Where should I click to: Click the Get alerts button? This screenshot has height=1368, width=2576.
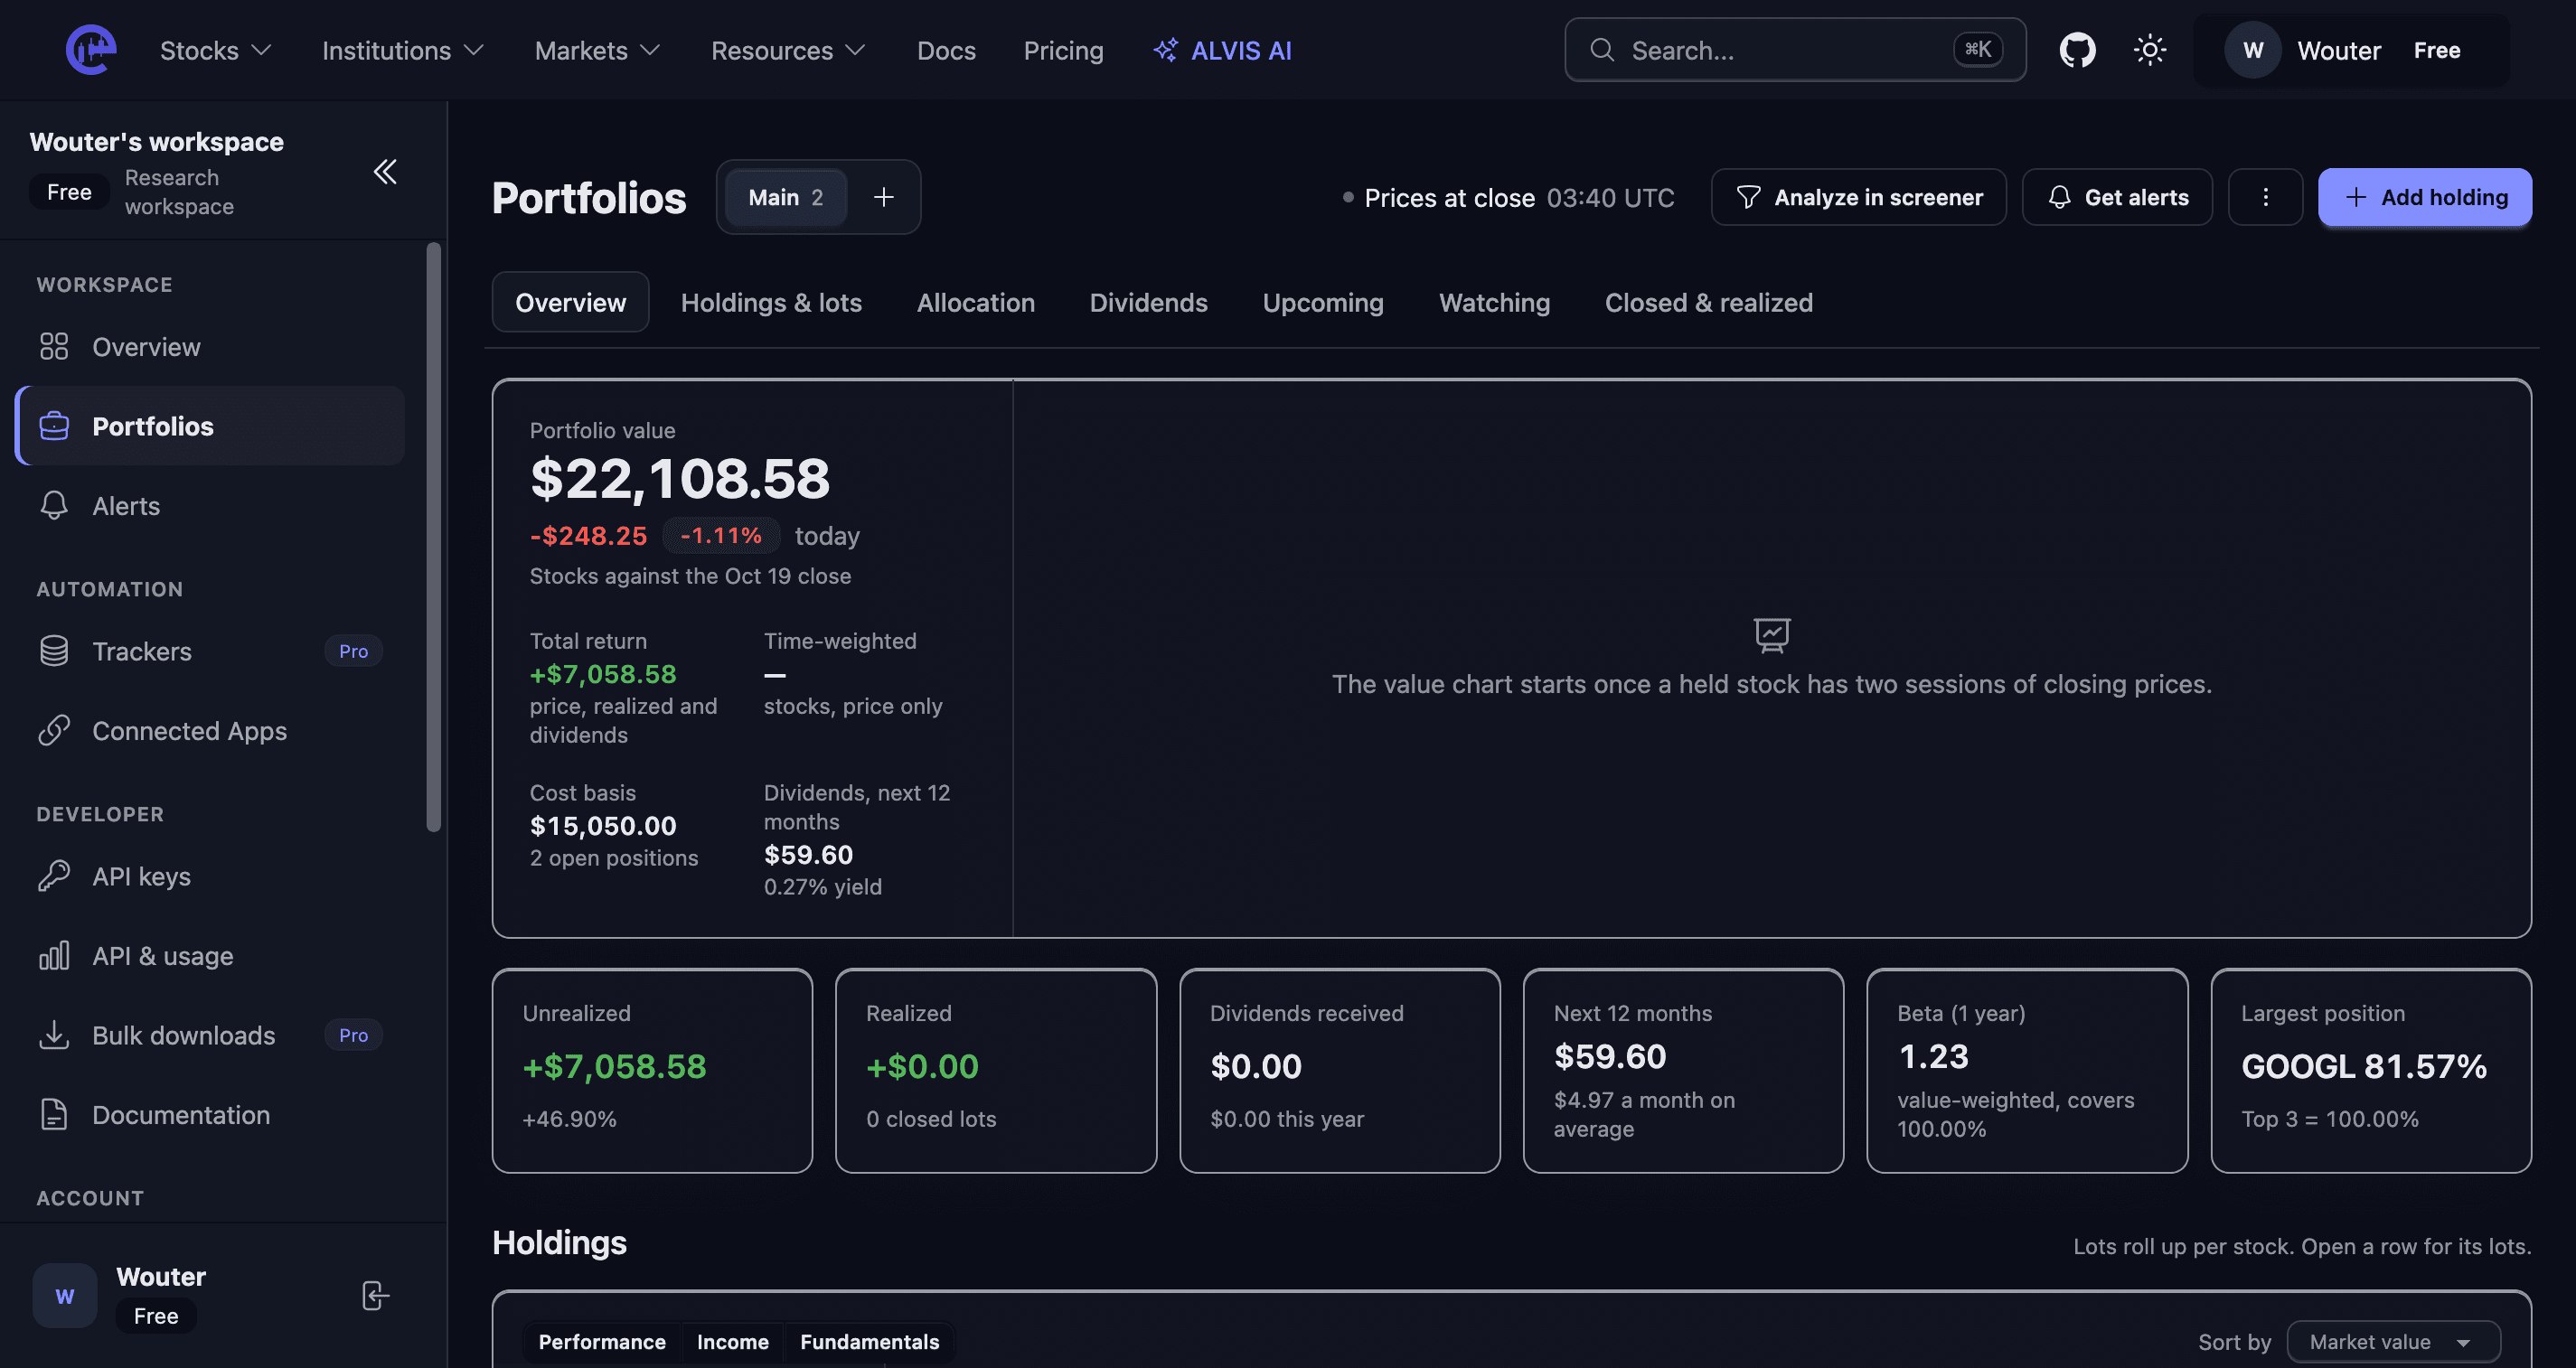(x=2117, y=197)
